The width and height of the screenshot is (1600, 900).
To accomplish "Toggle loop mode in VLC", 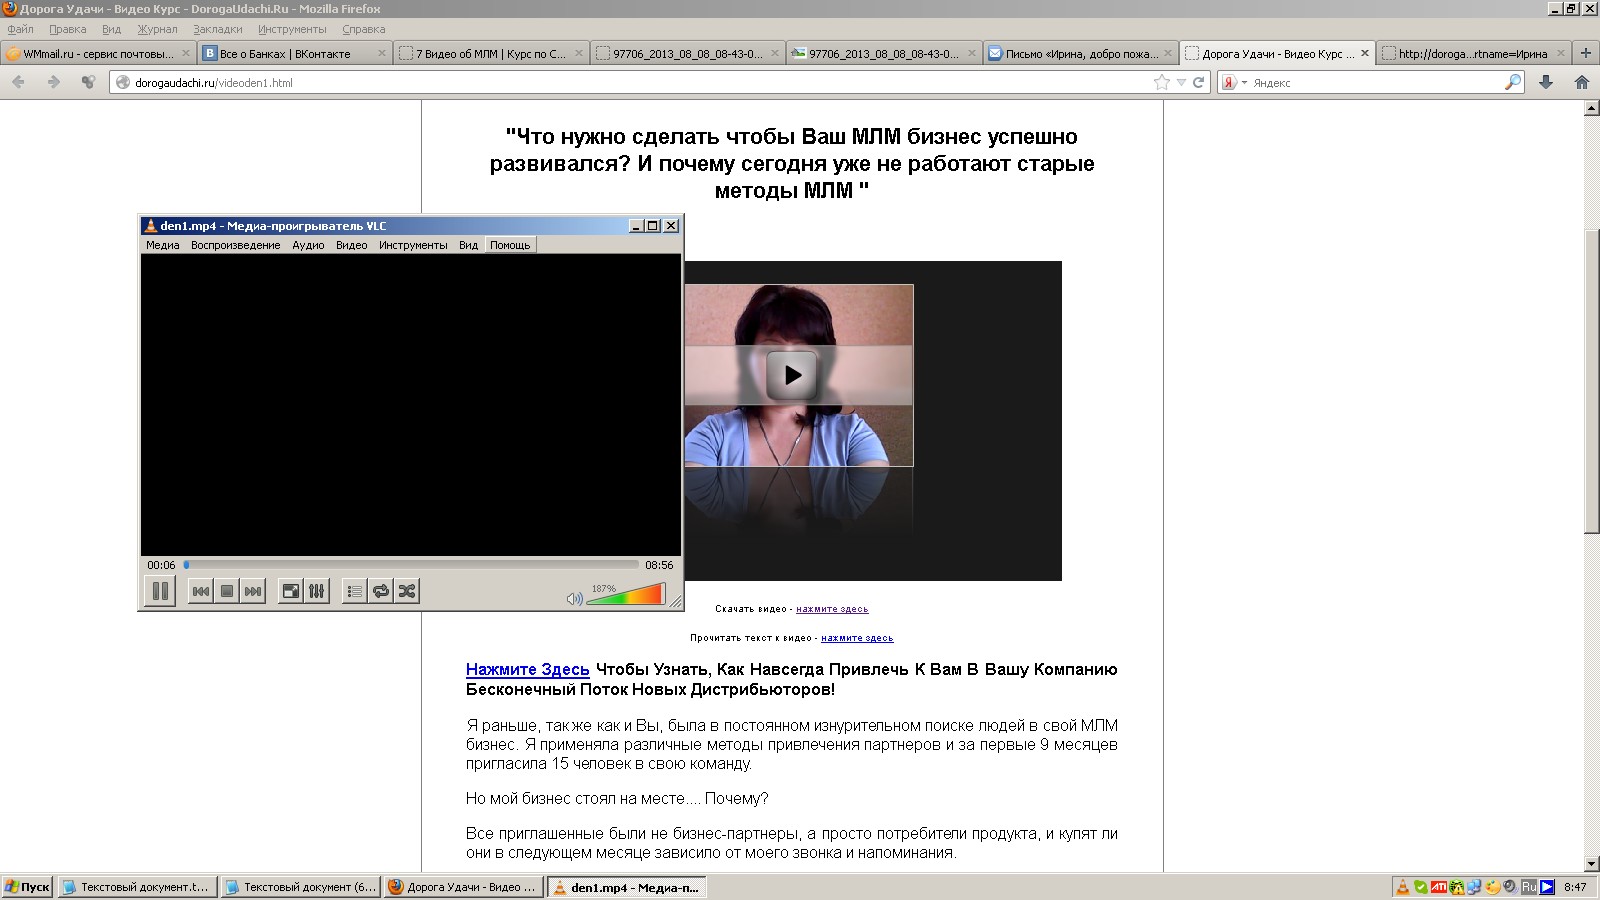I will 380,591.
